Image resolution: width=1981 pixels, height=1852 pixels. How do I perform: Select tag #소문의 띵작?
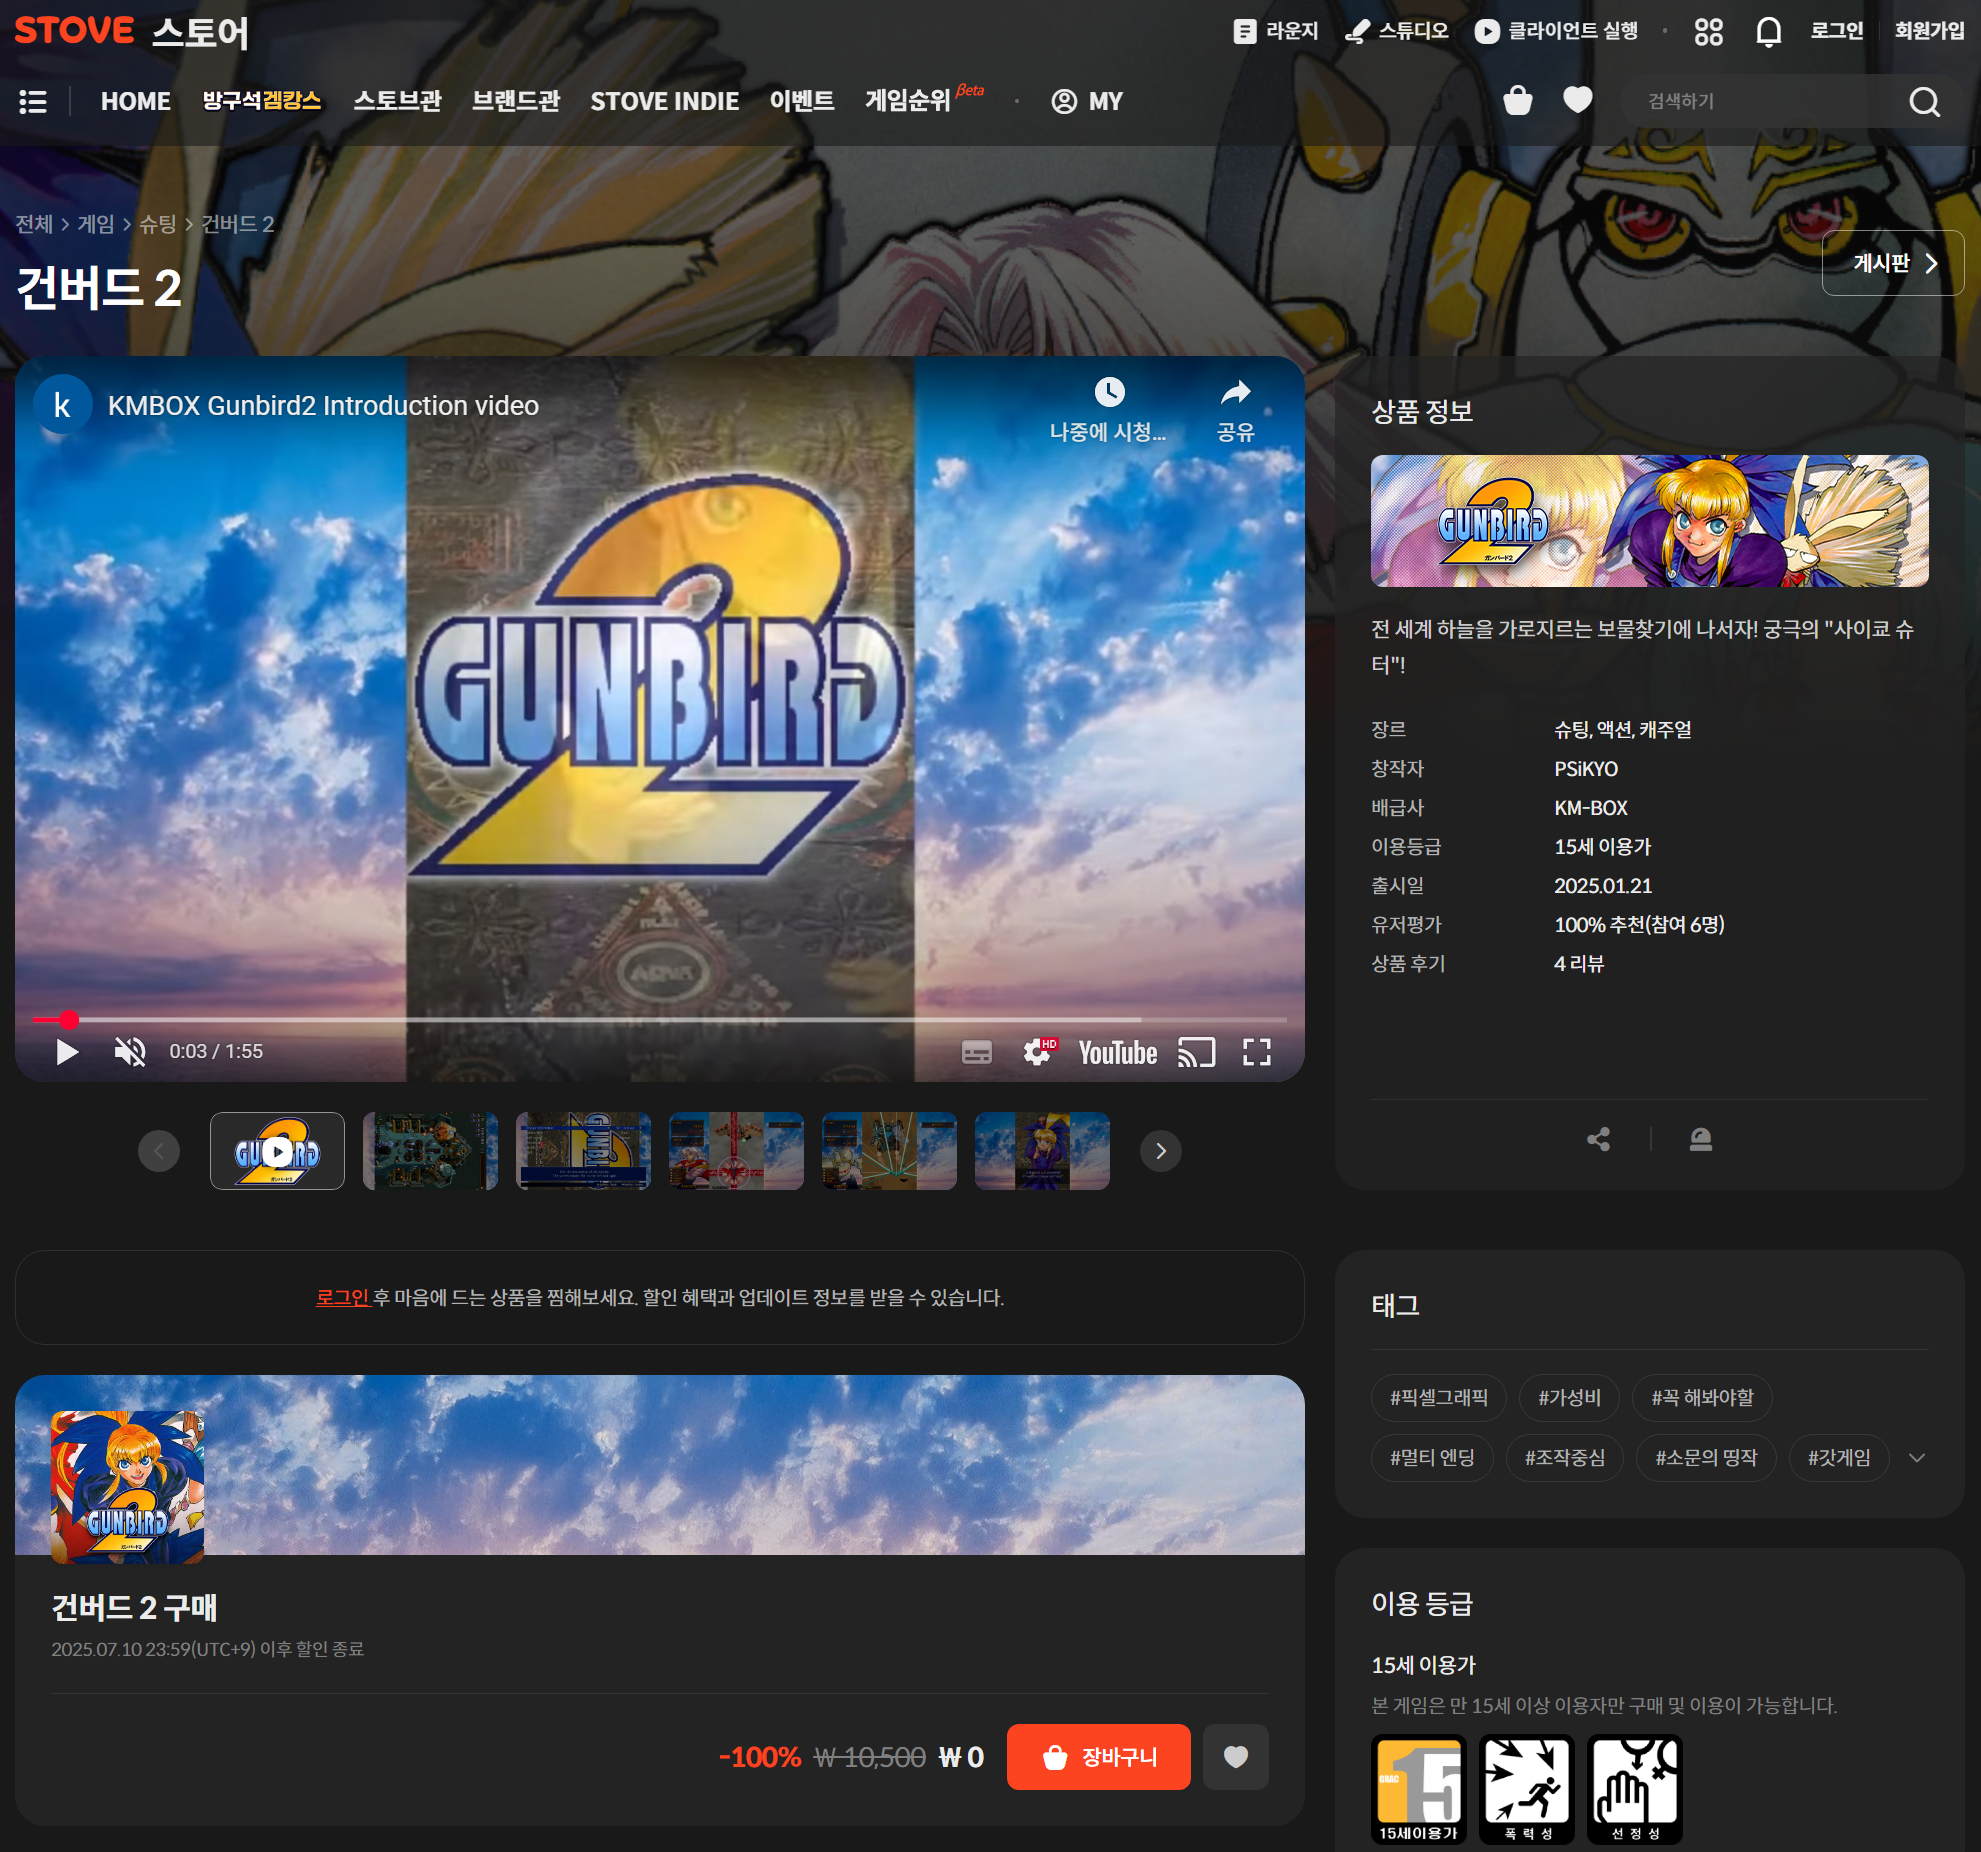(1705, 1458)
